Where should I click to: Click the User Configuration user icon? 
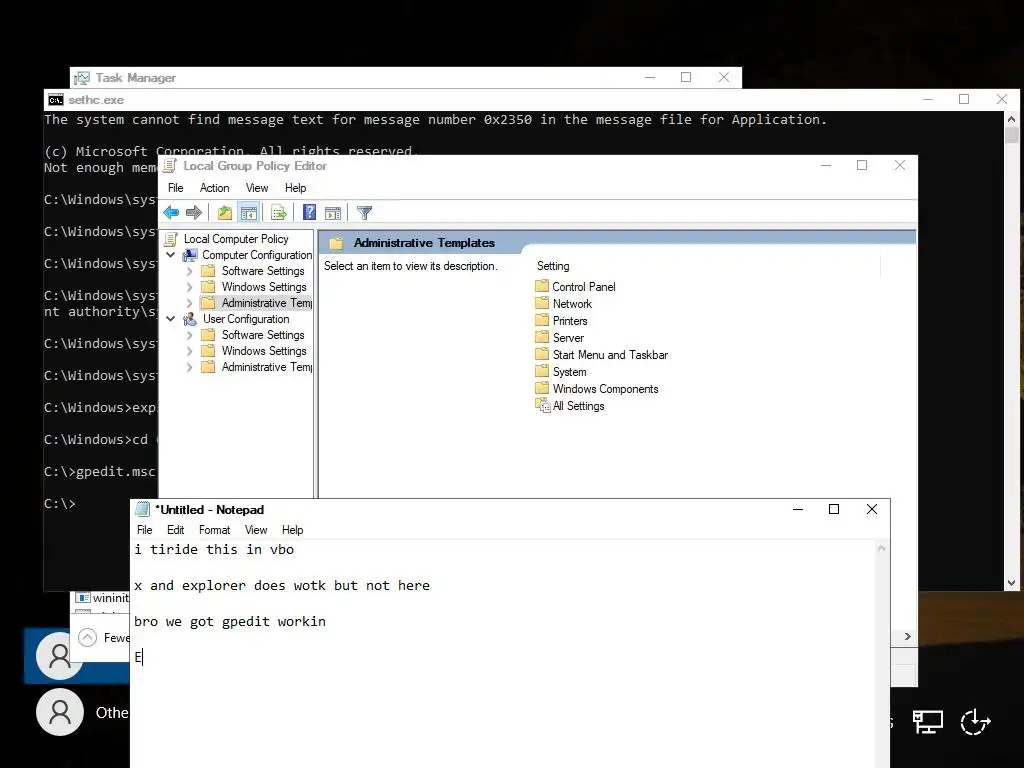coord(190,319)
